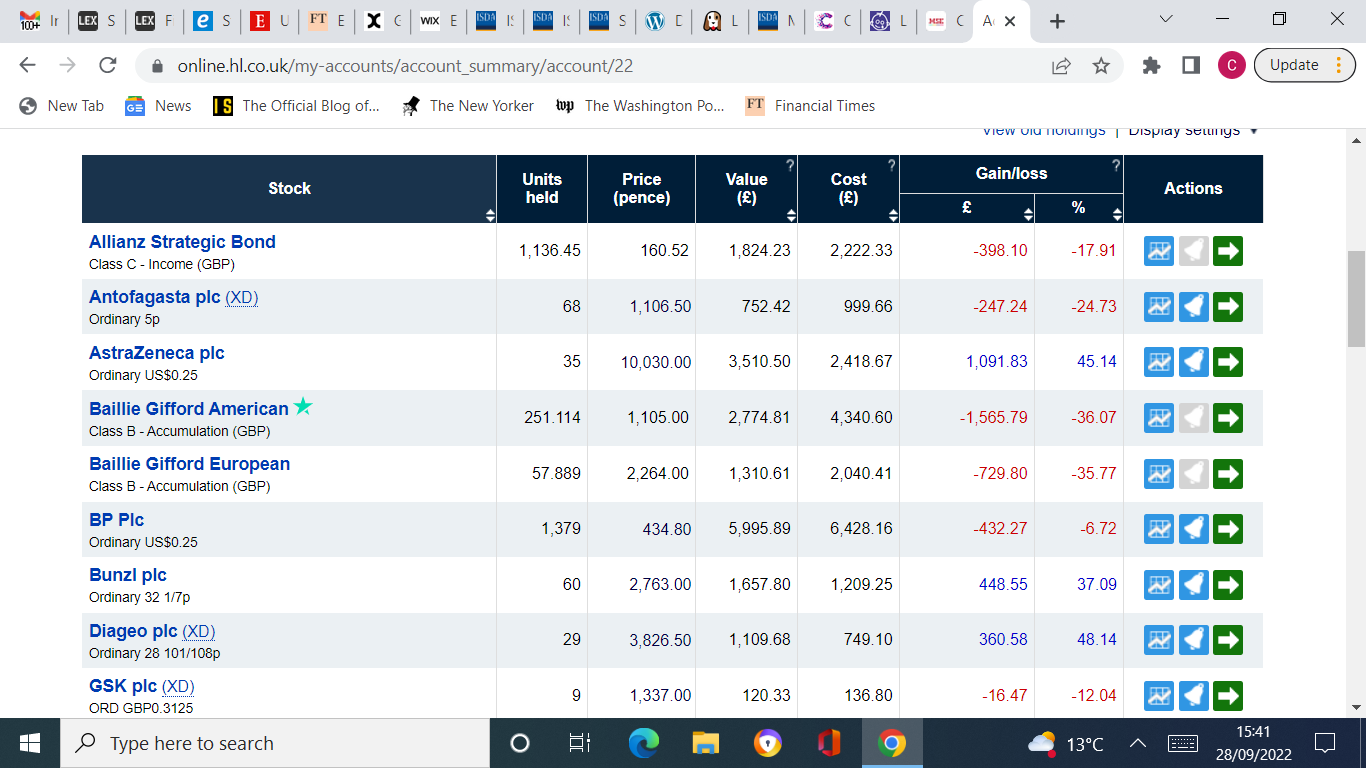Open the chart icon for AstraZeneca plc
Image resolution: width=1366 pixels, height=768 pixels.
[x=1159, y=362]
